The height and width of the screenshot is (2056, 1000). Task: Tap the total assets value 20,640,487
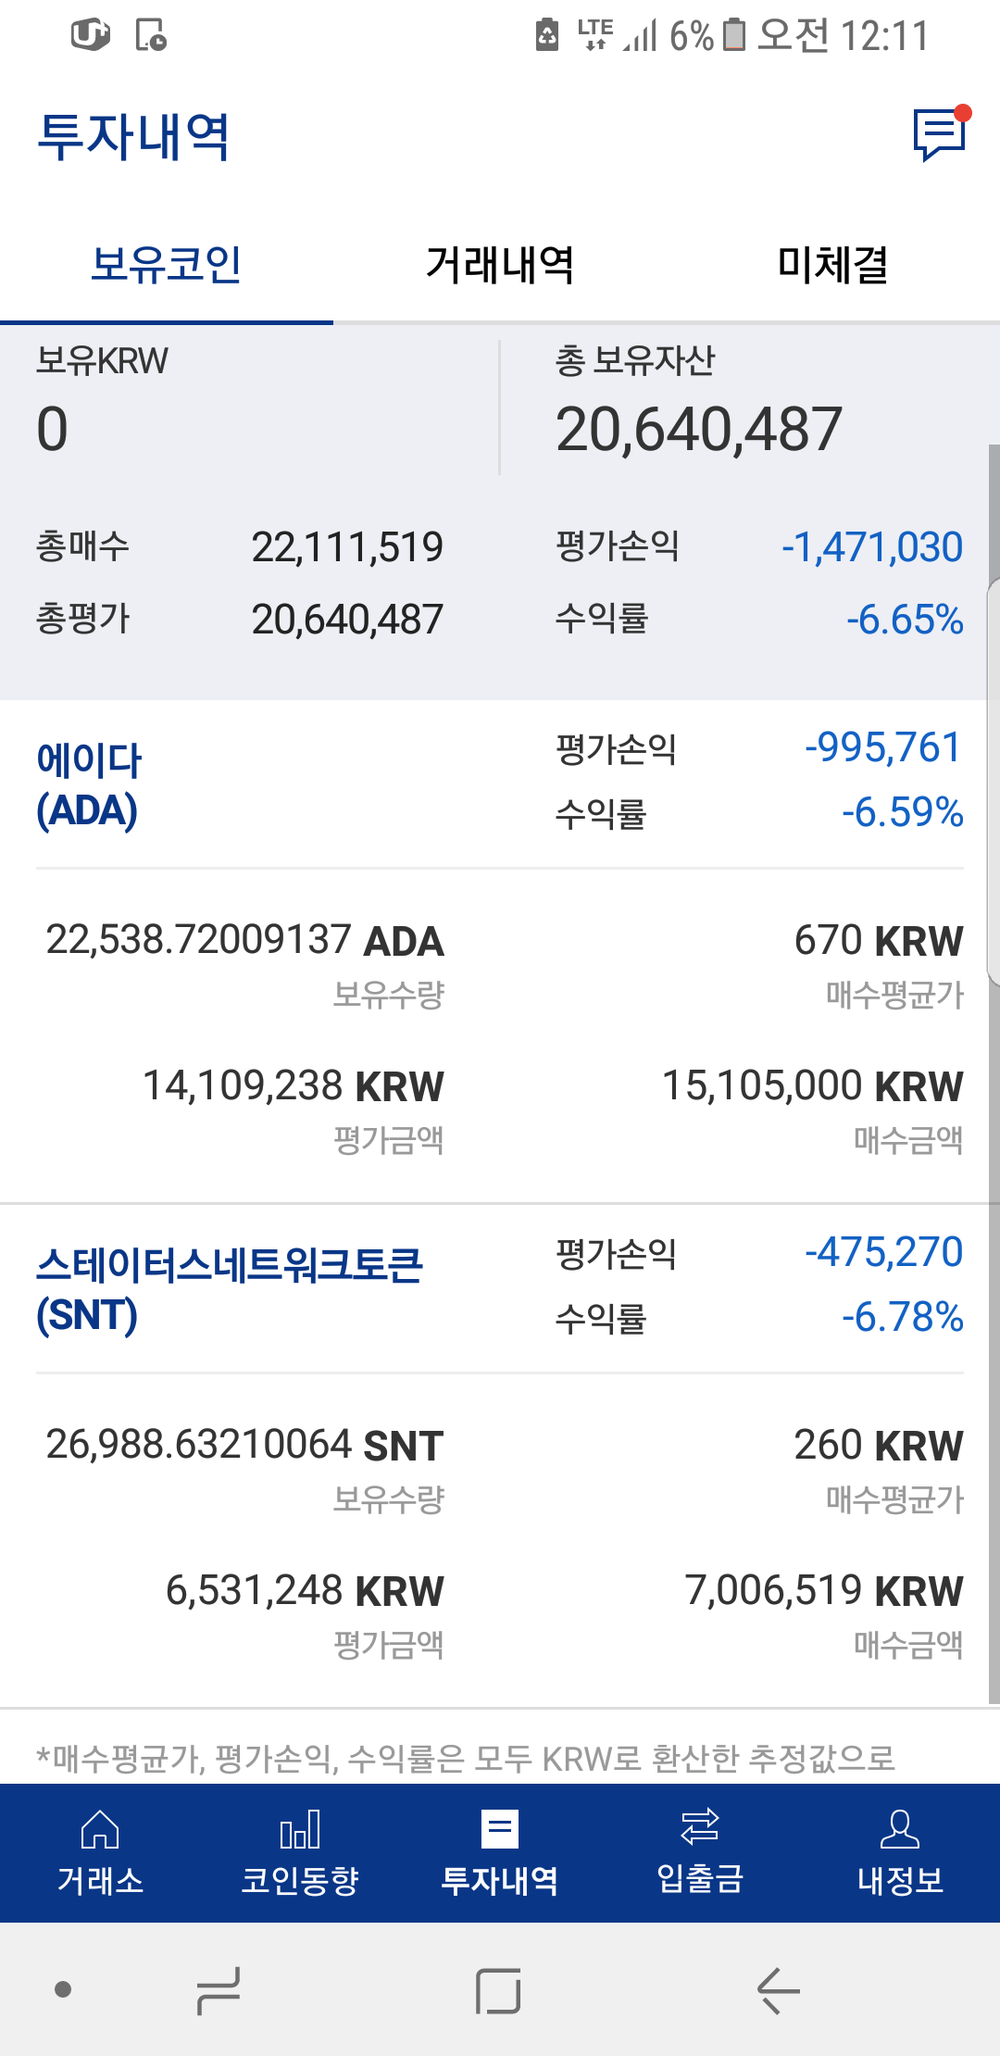699,430
